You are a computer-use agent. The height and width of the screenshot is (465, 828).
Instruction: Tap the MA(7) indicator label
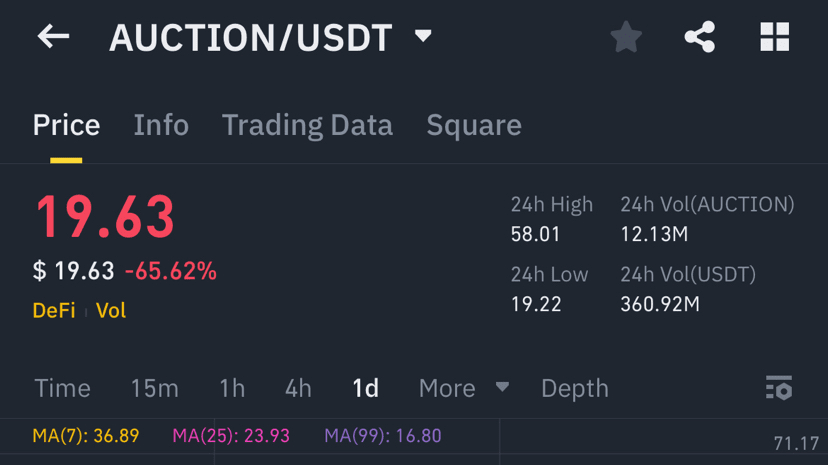click(x=86, y=436)
